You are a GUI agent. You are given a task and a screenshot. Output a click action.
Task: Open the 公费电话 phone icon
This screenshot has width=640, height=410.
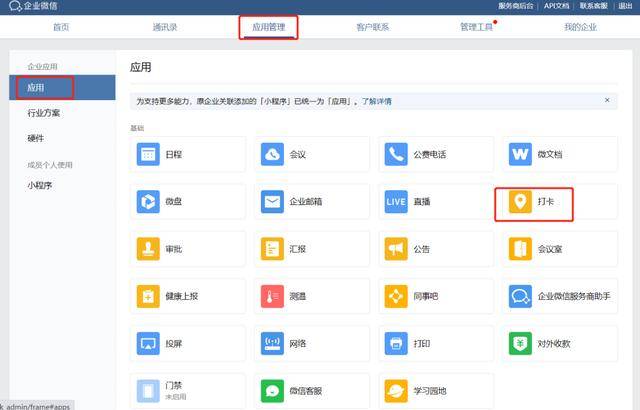point(396,154)
